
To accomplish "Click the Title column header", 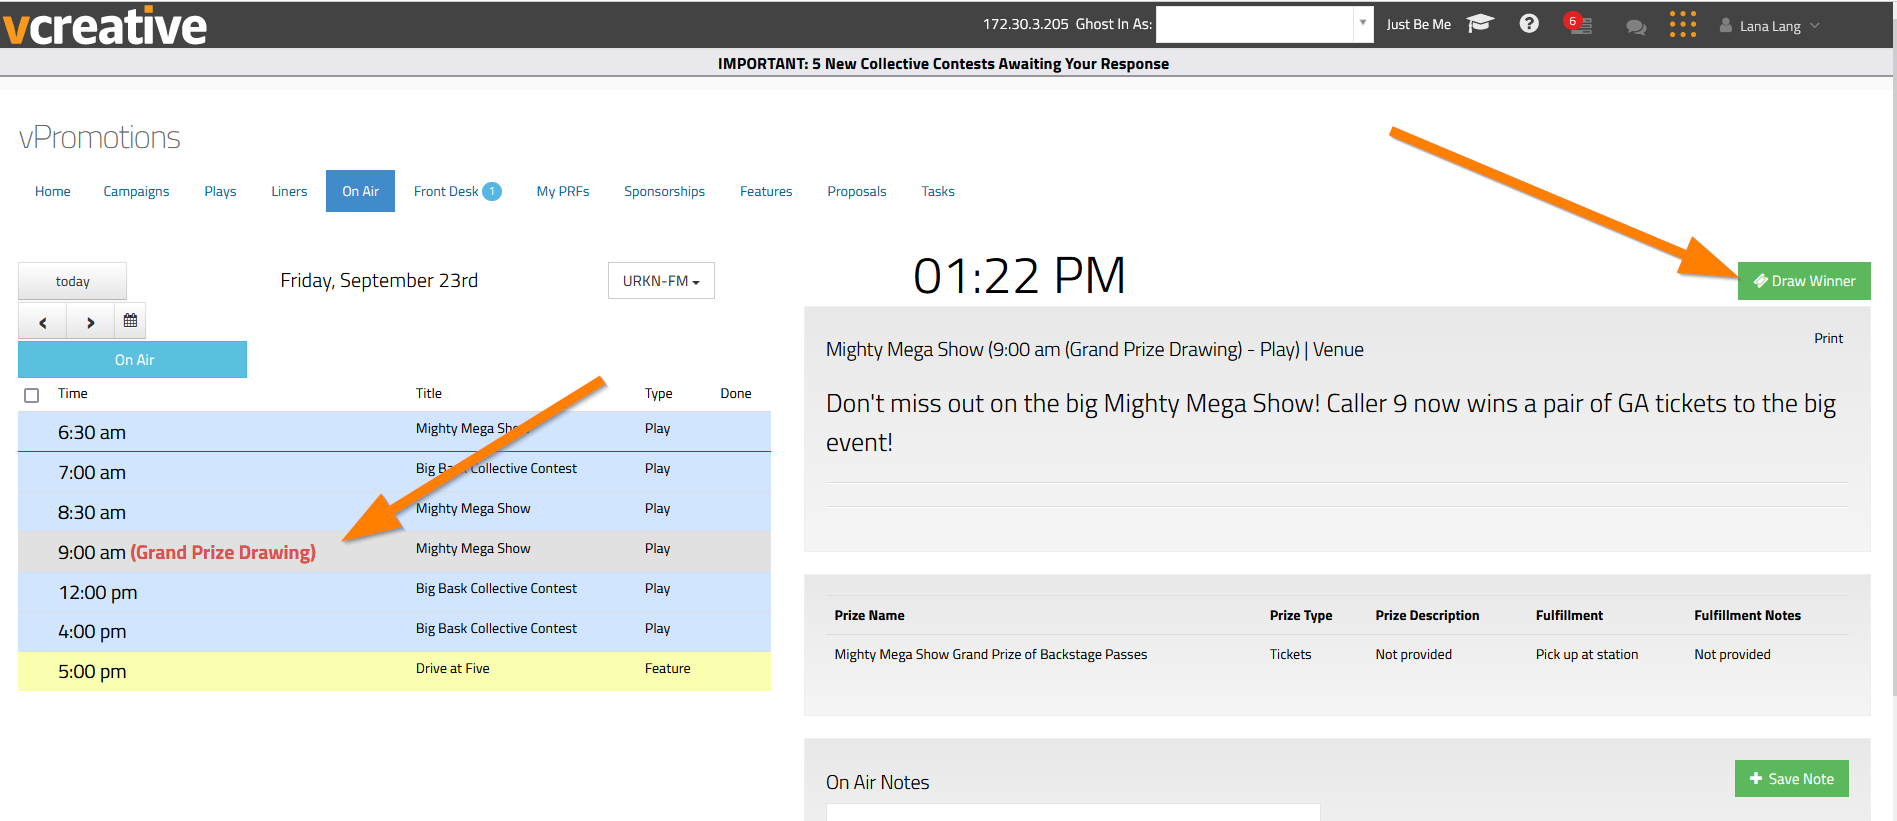I will [429, 393].
